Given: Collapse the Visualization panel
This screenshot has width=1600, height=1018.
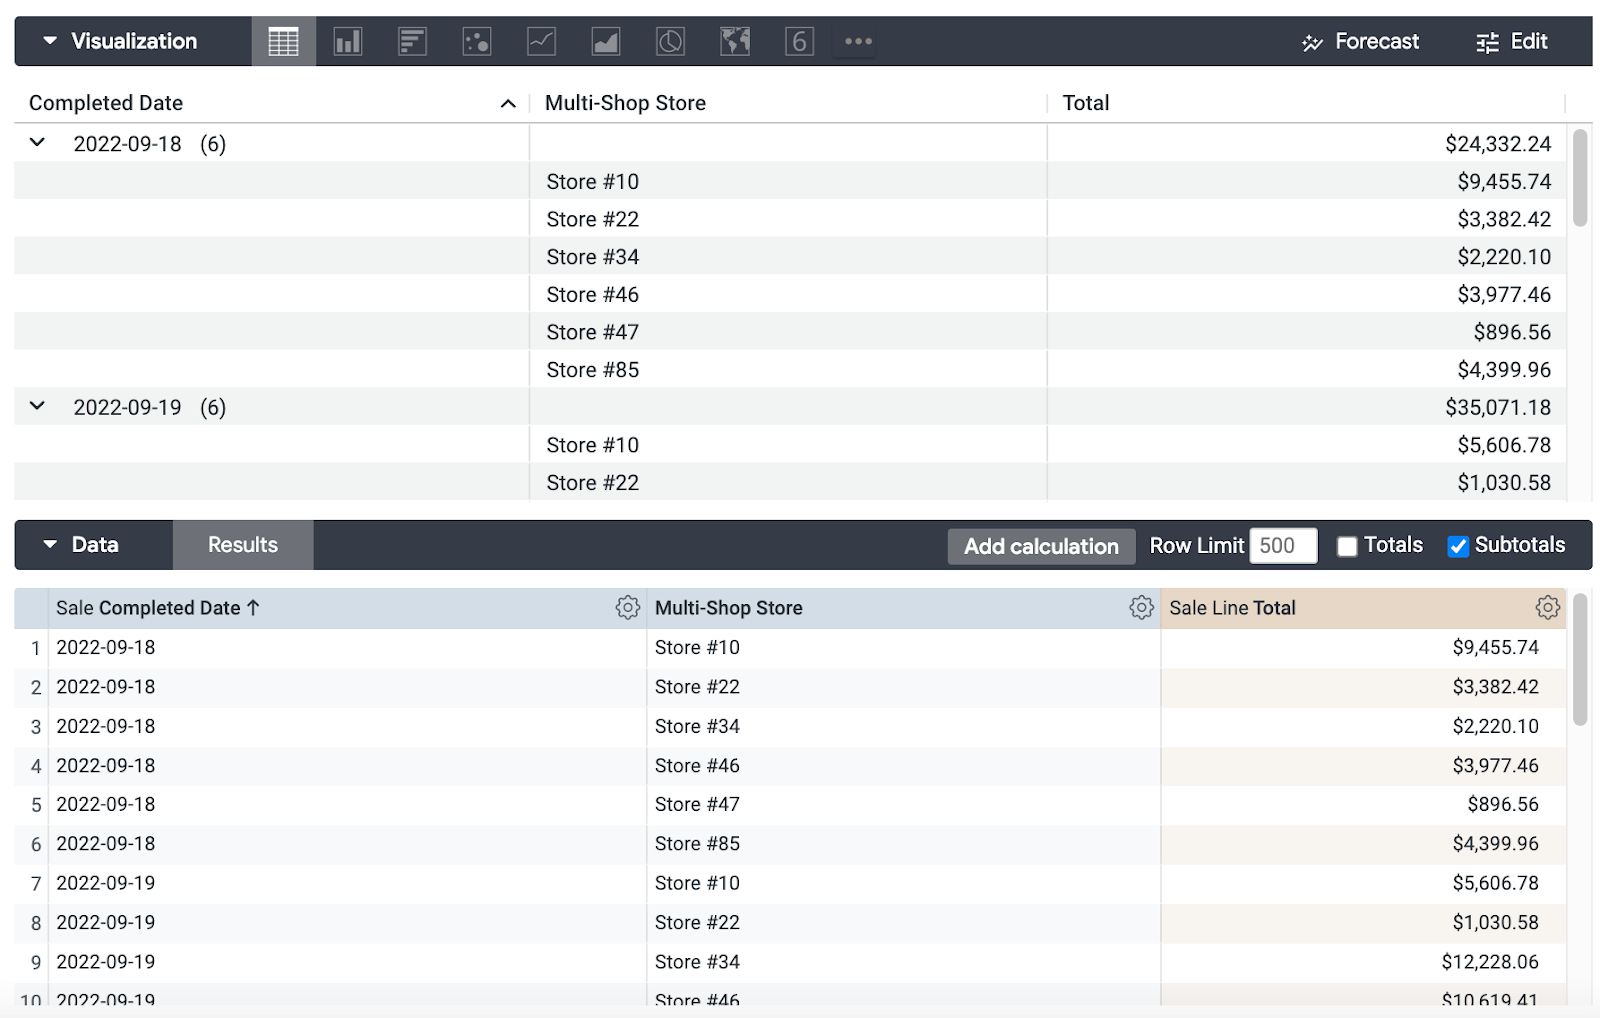Looking at the screenshot, I should pyautogui.click(x=50, y=42).
